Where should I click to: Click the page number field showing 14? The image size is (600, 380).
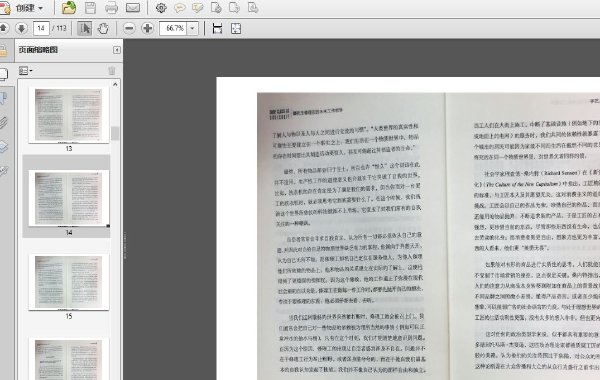[41, 28]
